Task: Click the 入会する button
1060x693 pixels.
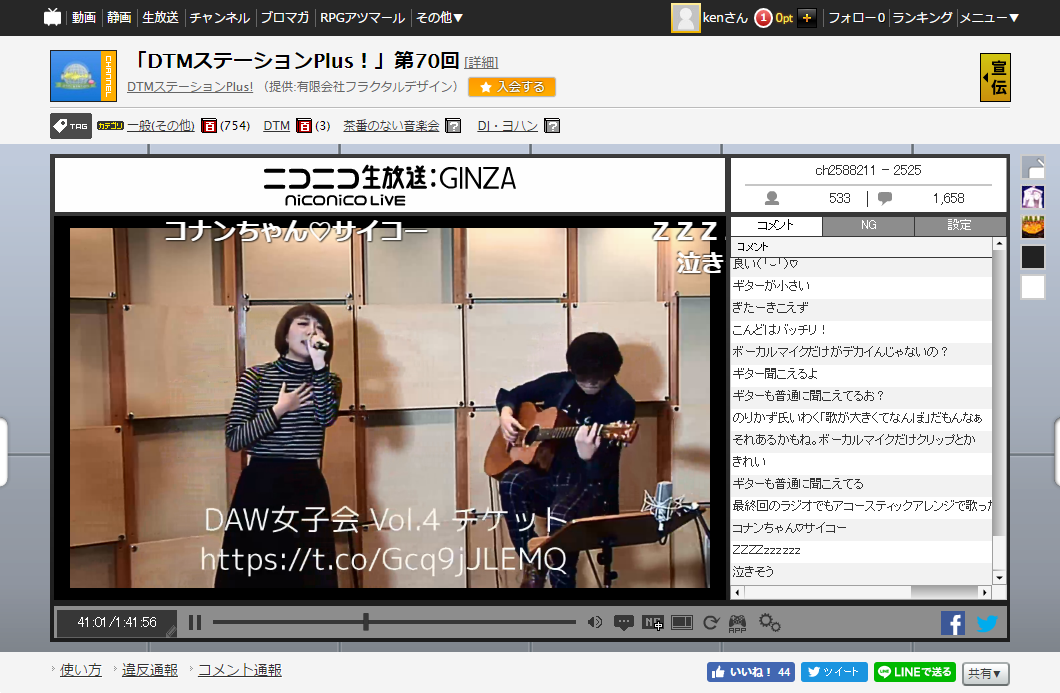Action: click(x=512, y=87)
